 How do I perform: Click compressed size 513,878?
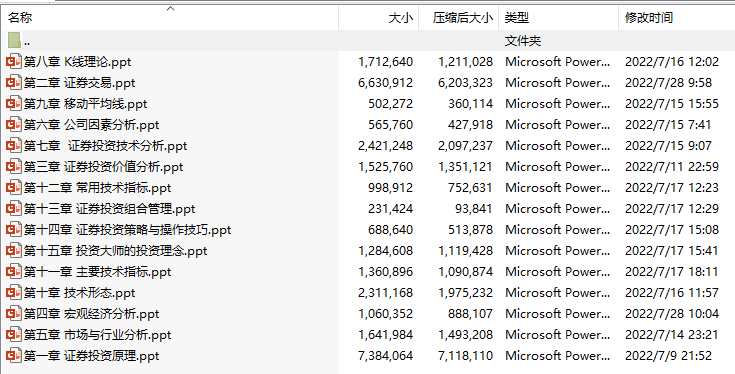(x=470, y=230)
